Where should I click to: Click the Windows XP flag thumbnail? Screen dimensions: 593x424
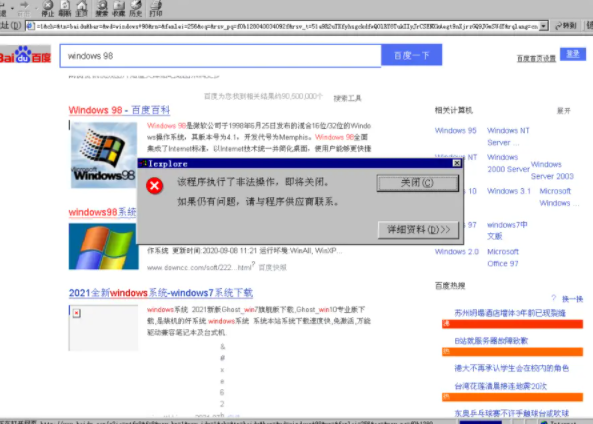coord(104,246)
